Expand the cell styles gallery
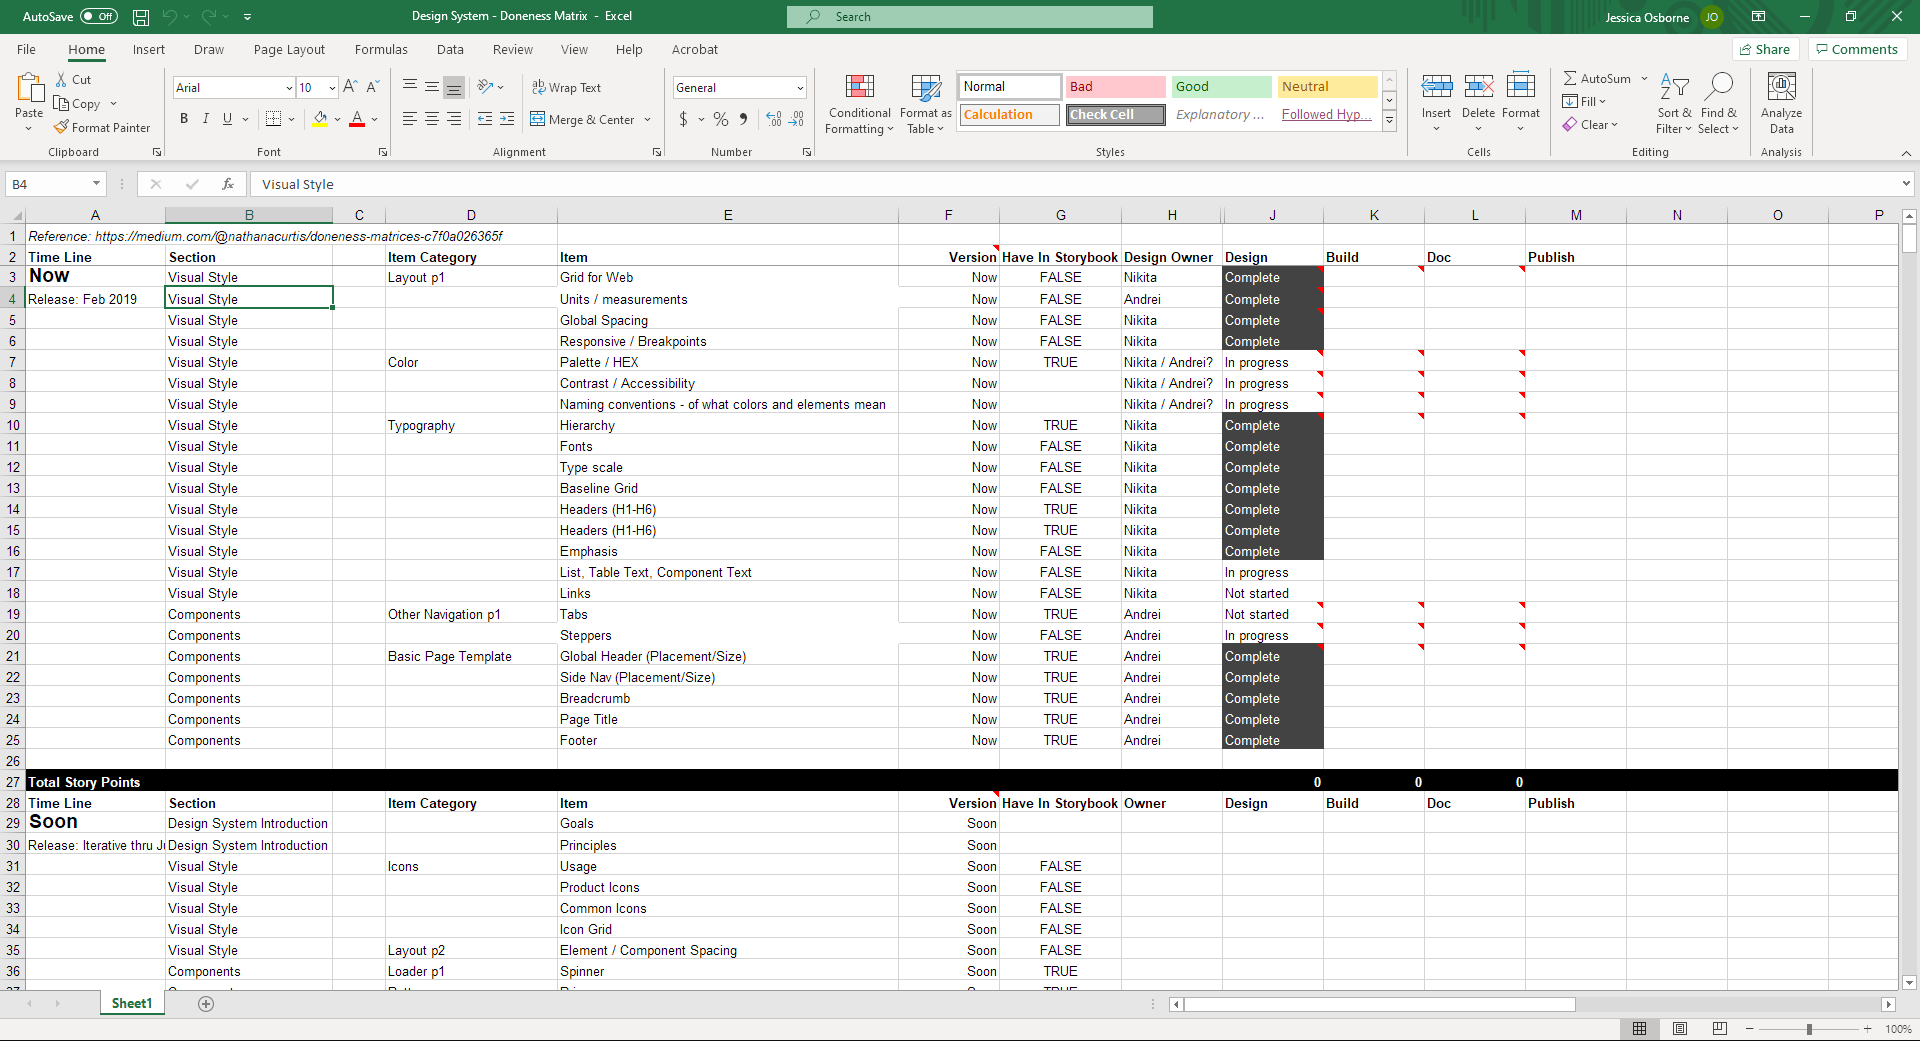The image size is (1920, 1041). tap(1389, 120)
